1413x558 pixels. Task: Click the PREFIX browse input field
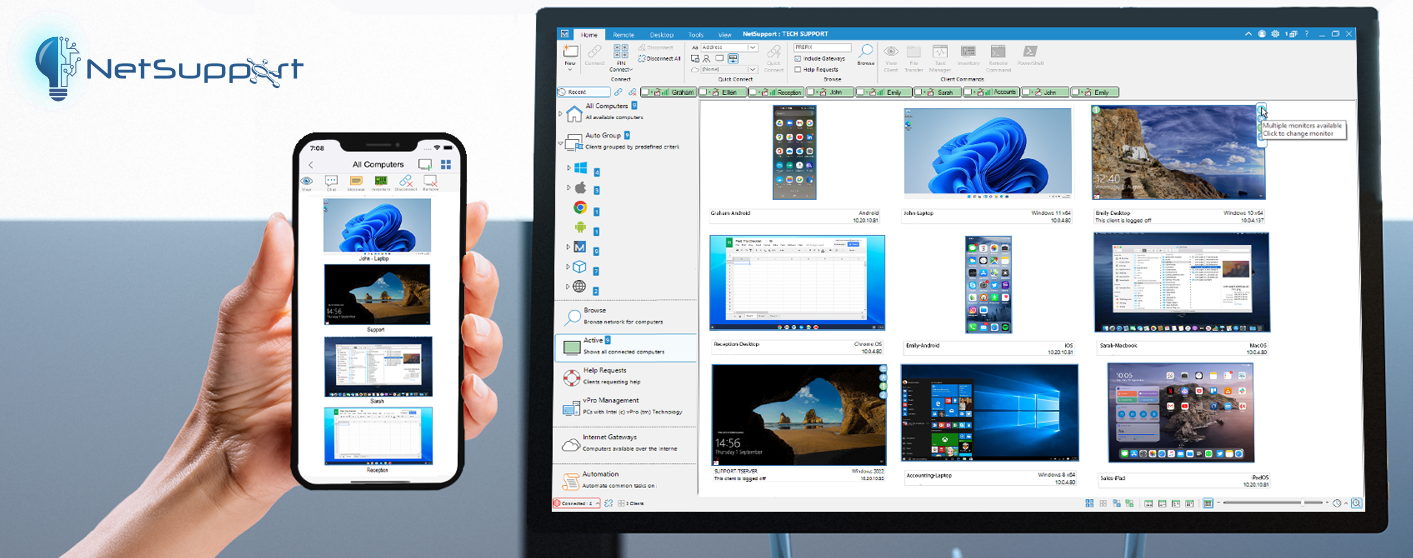[822, 47]
